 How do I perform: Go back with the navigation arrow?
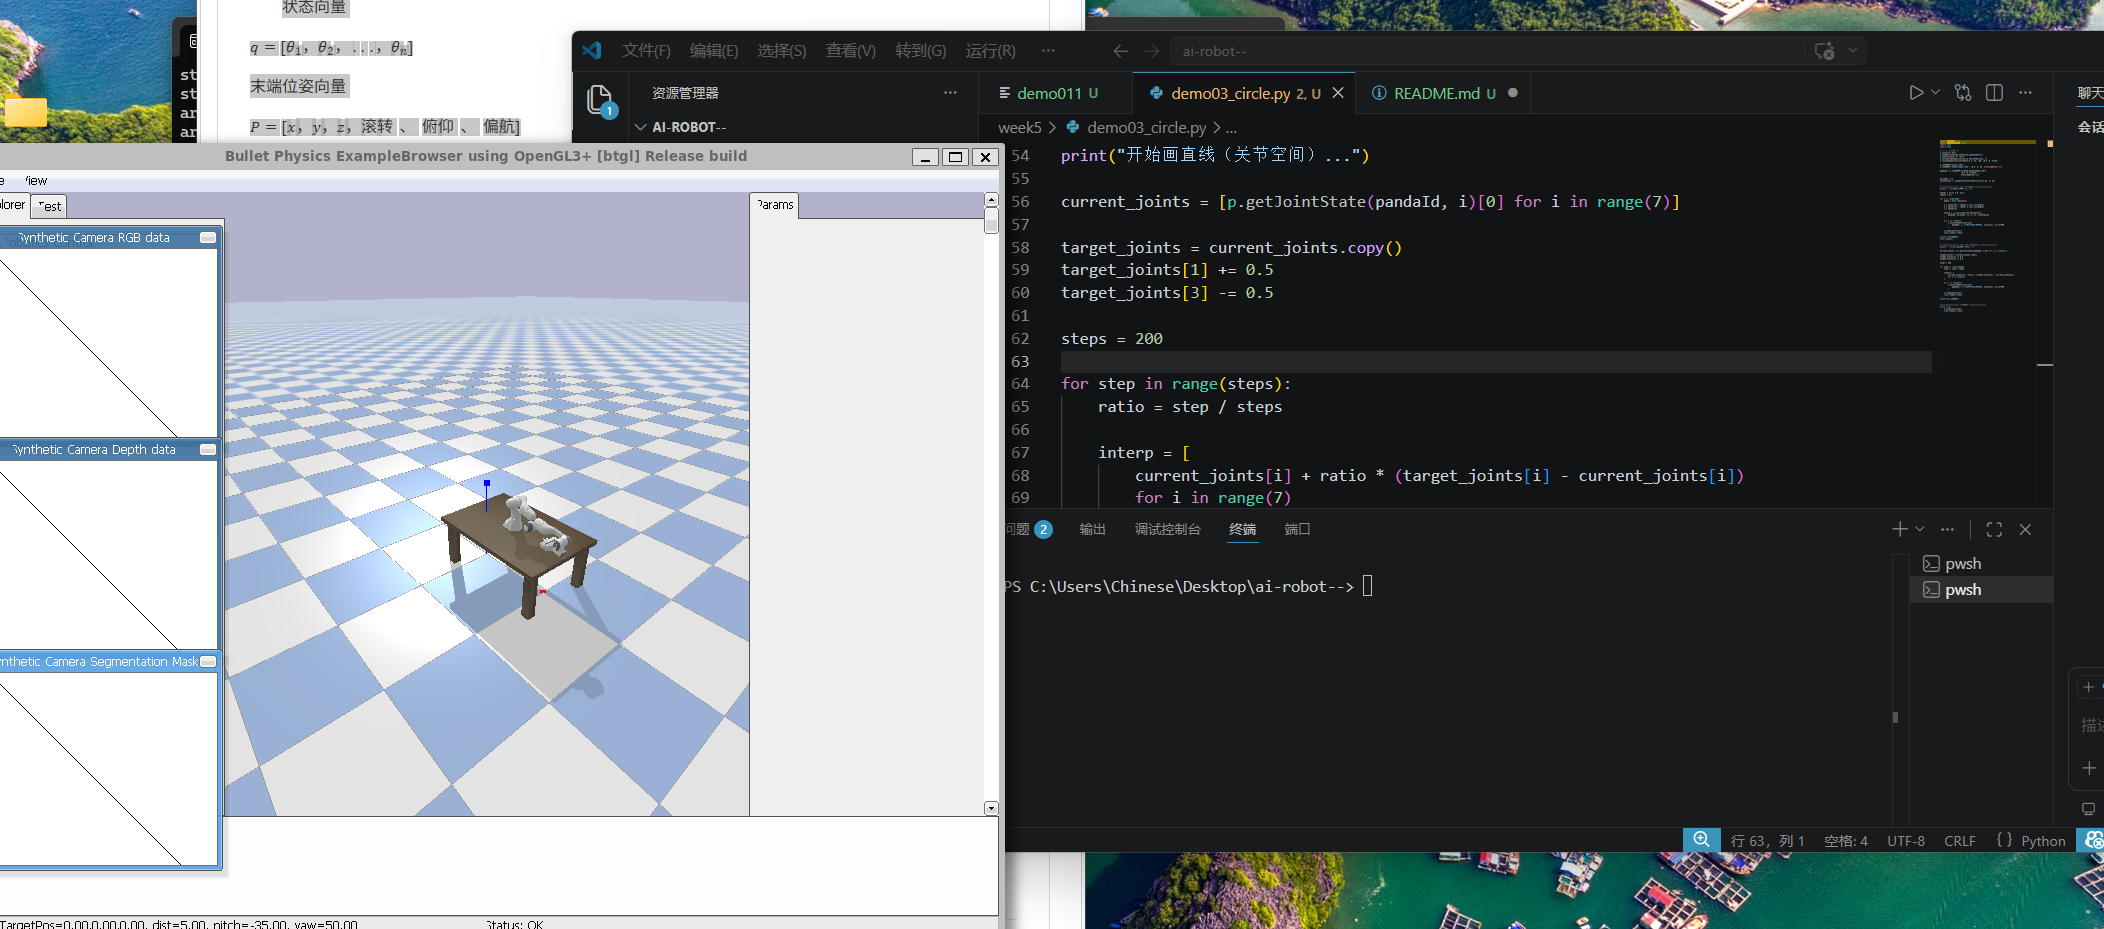[x=1120, y=51]
